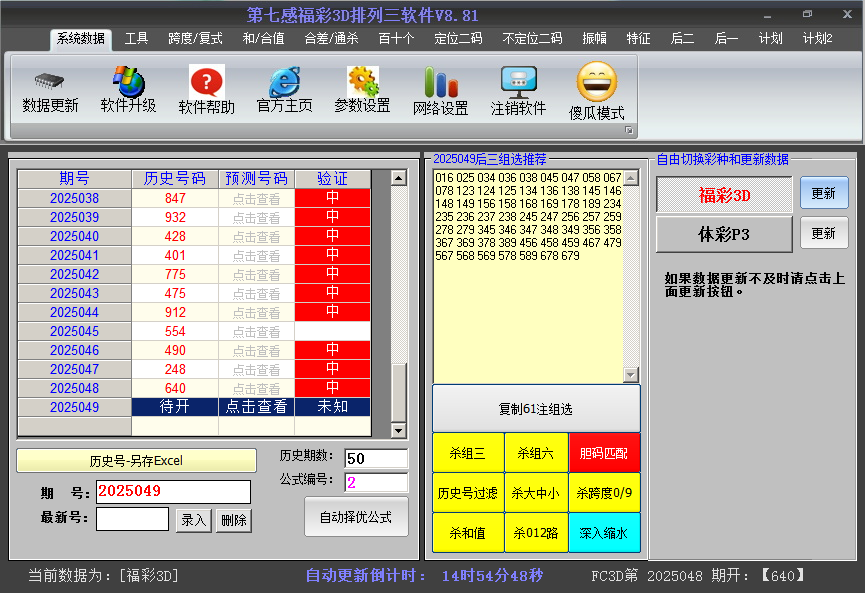The image size is (865, 593).
Task: Click 复制61注组选 button
Action: pos(536,409)
